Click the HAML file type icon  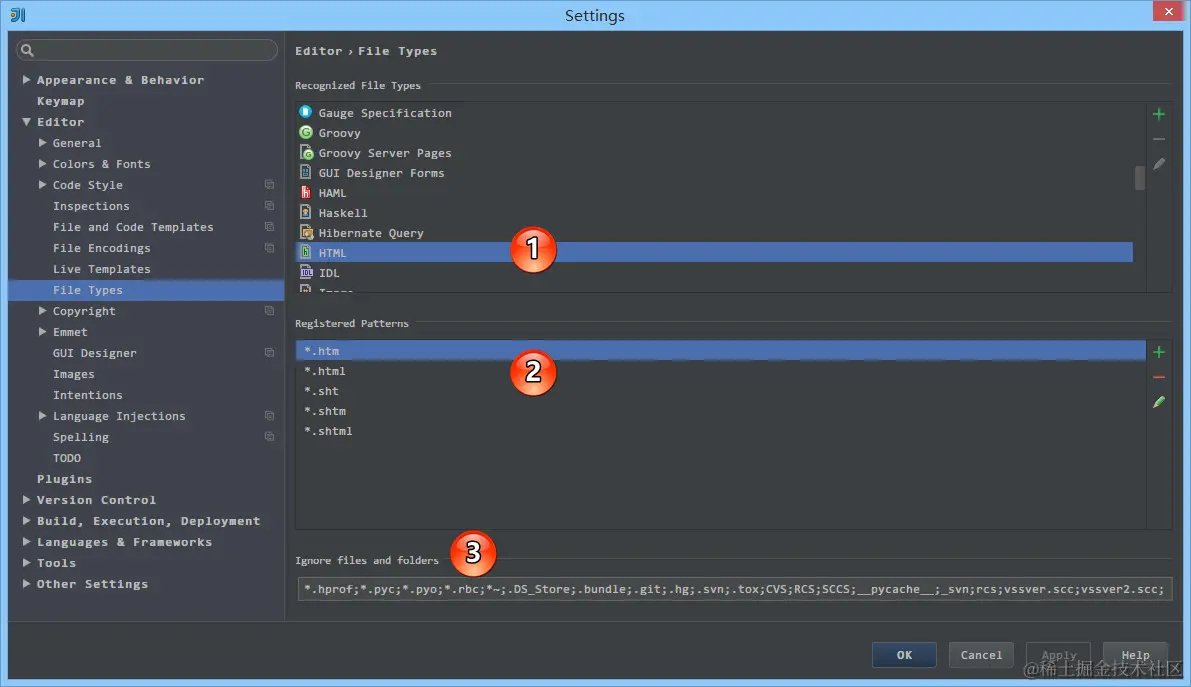point(305,192)
